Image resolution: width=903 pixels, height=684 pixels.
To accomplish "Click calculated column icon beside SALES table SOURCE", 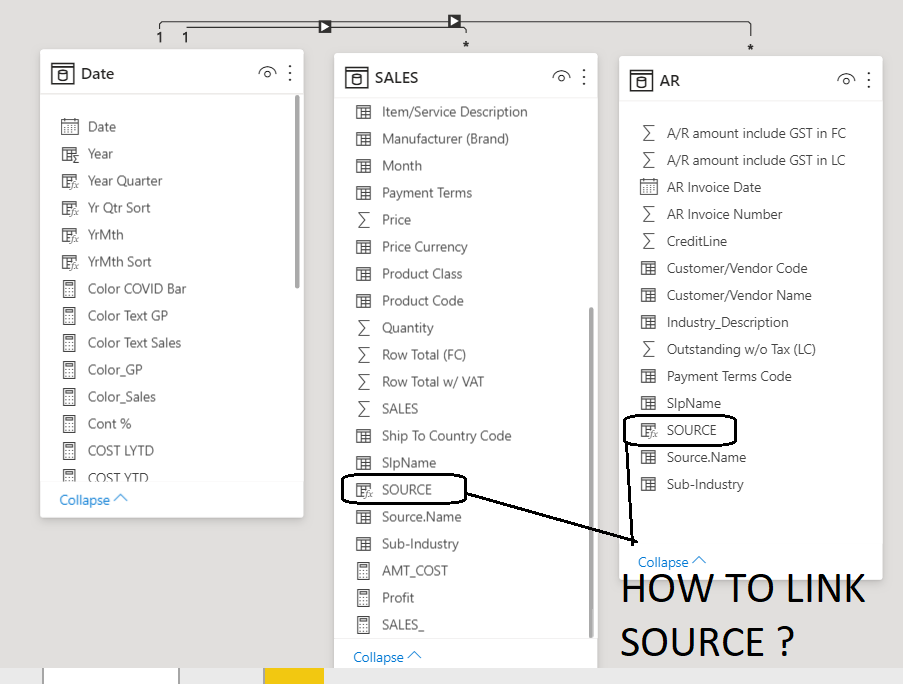I will coord(363,490).
